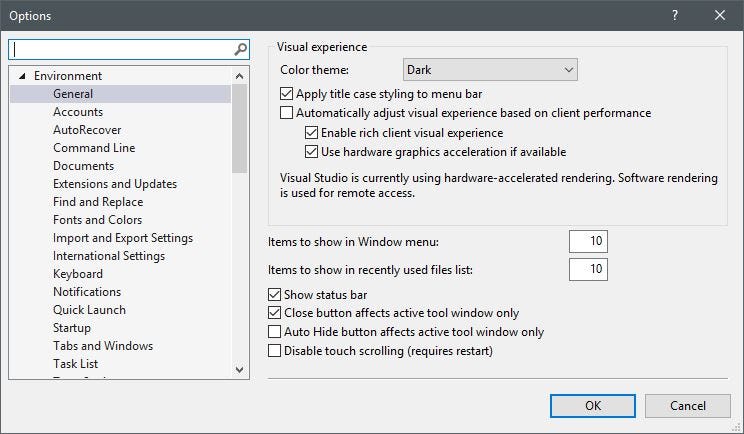Close the Options dialog

(x=720, y=15)
